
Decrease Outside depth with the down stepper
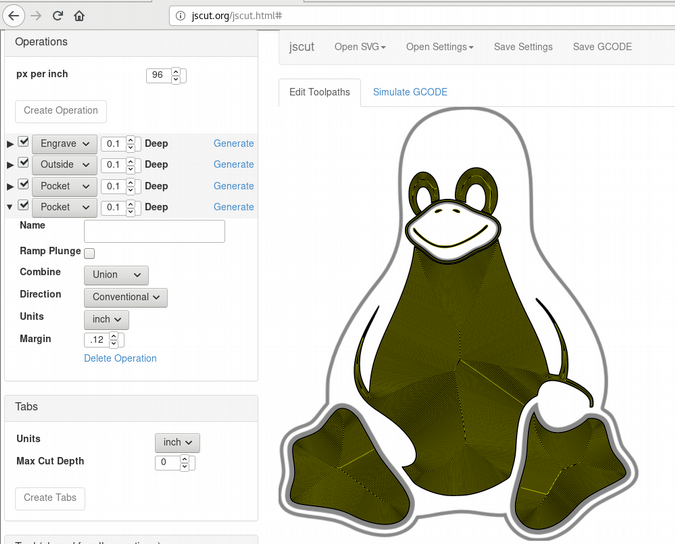pos(130,169)
